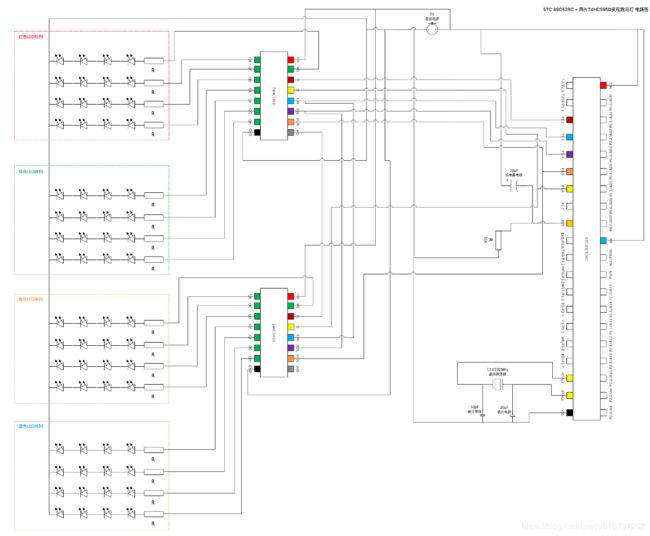Screen dimensions: 650x536
Task: Select the purple P1.4 microcontroller pin
Action: (x=570, y=154)
